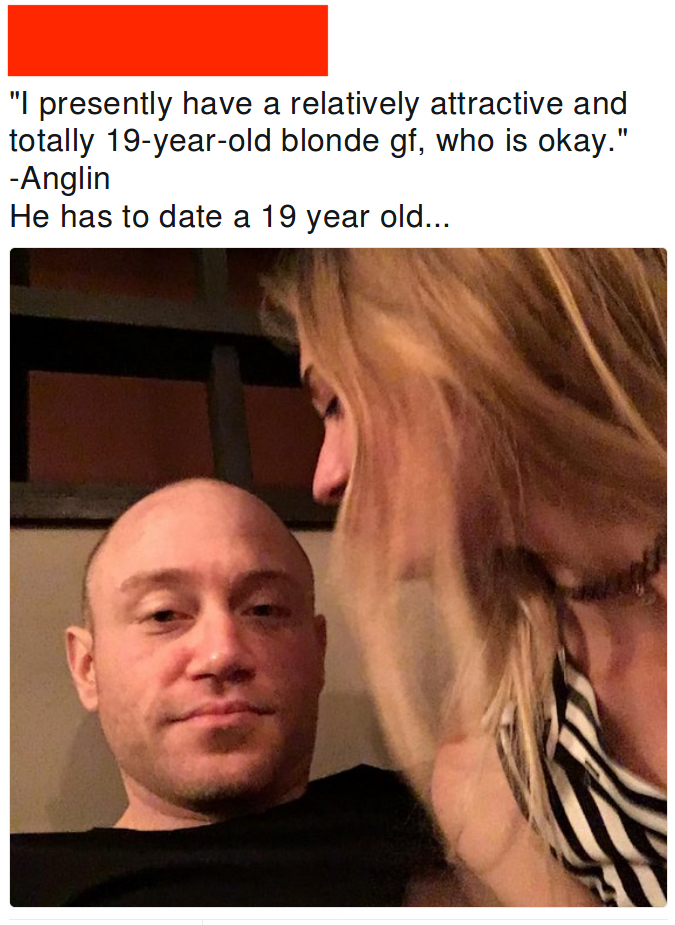
Task: Click the "He has to date" caption line
Action: 230,217
